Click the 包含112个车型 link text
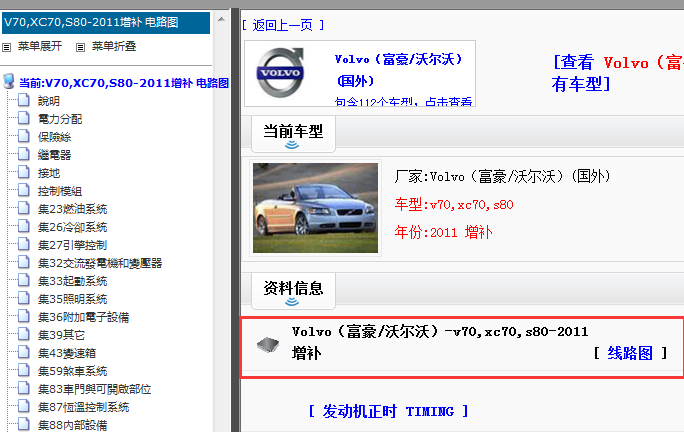 (403, 102)
